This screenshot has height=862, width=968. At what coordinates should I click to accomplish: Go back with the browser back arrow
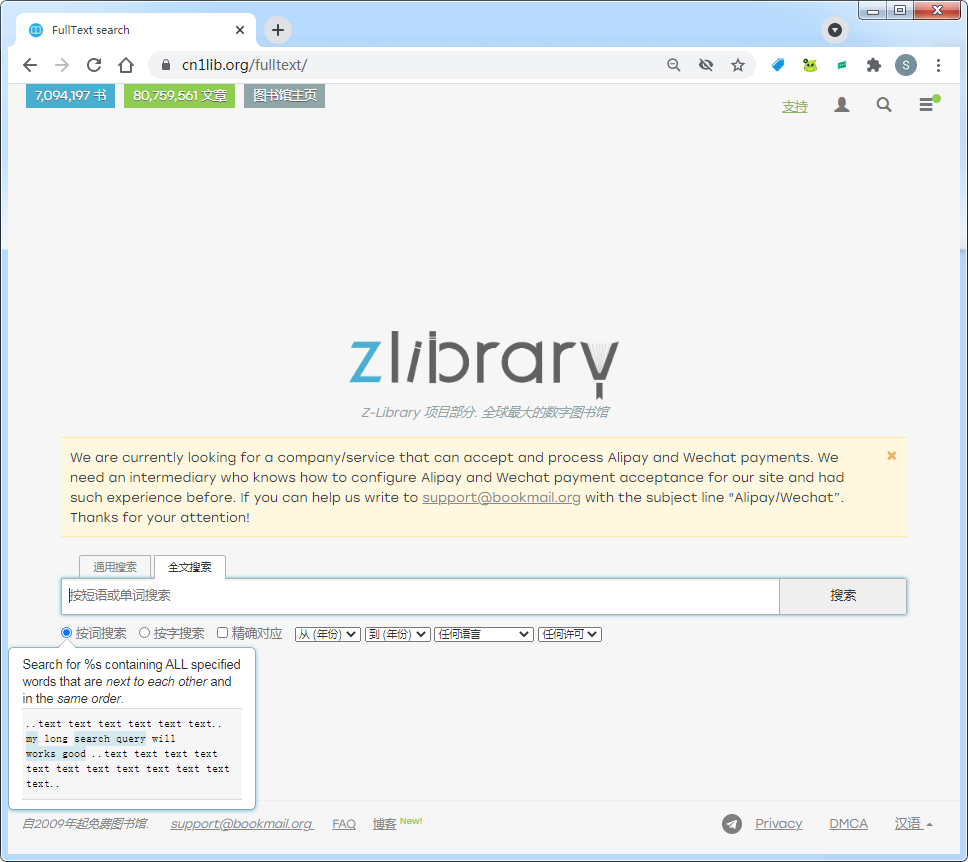(30, 65)
